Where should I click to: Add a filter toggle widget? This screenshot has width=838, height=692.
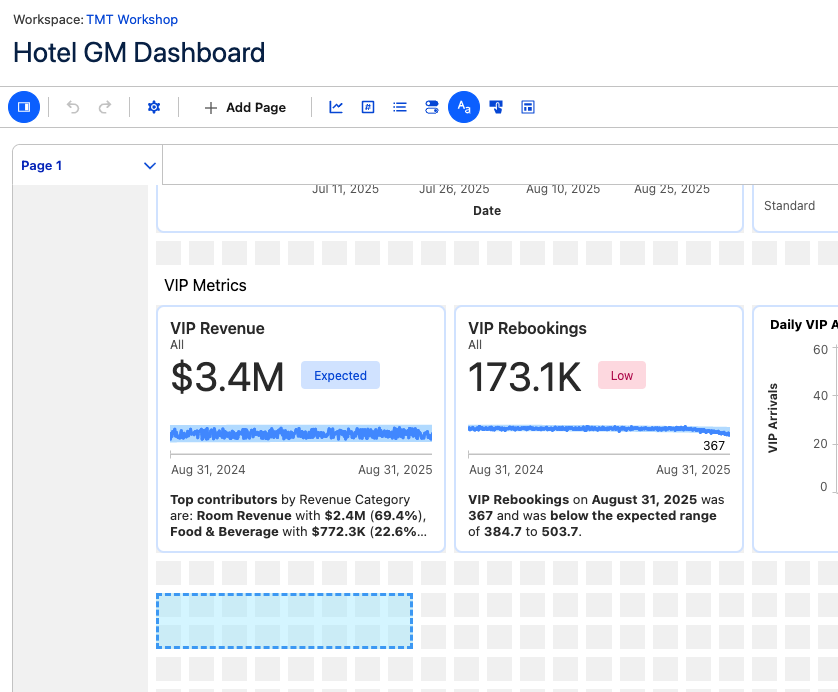pos(432,107)
